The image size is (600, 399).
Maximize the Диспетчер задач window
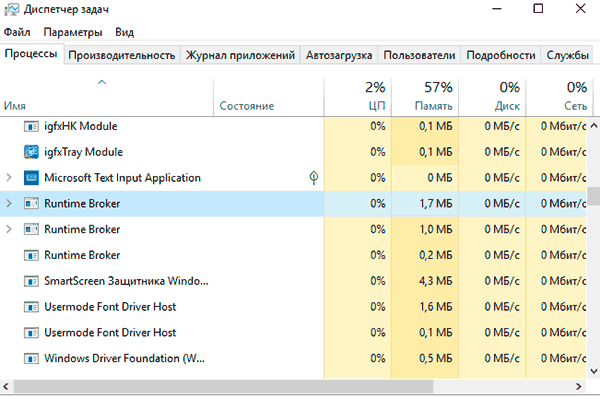[538, 8]
